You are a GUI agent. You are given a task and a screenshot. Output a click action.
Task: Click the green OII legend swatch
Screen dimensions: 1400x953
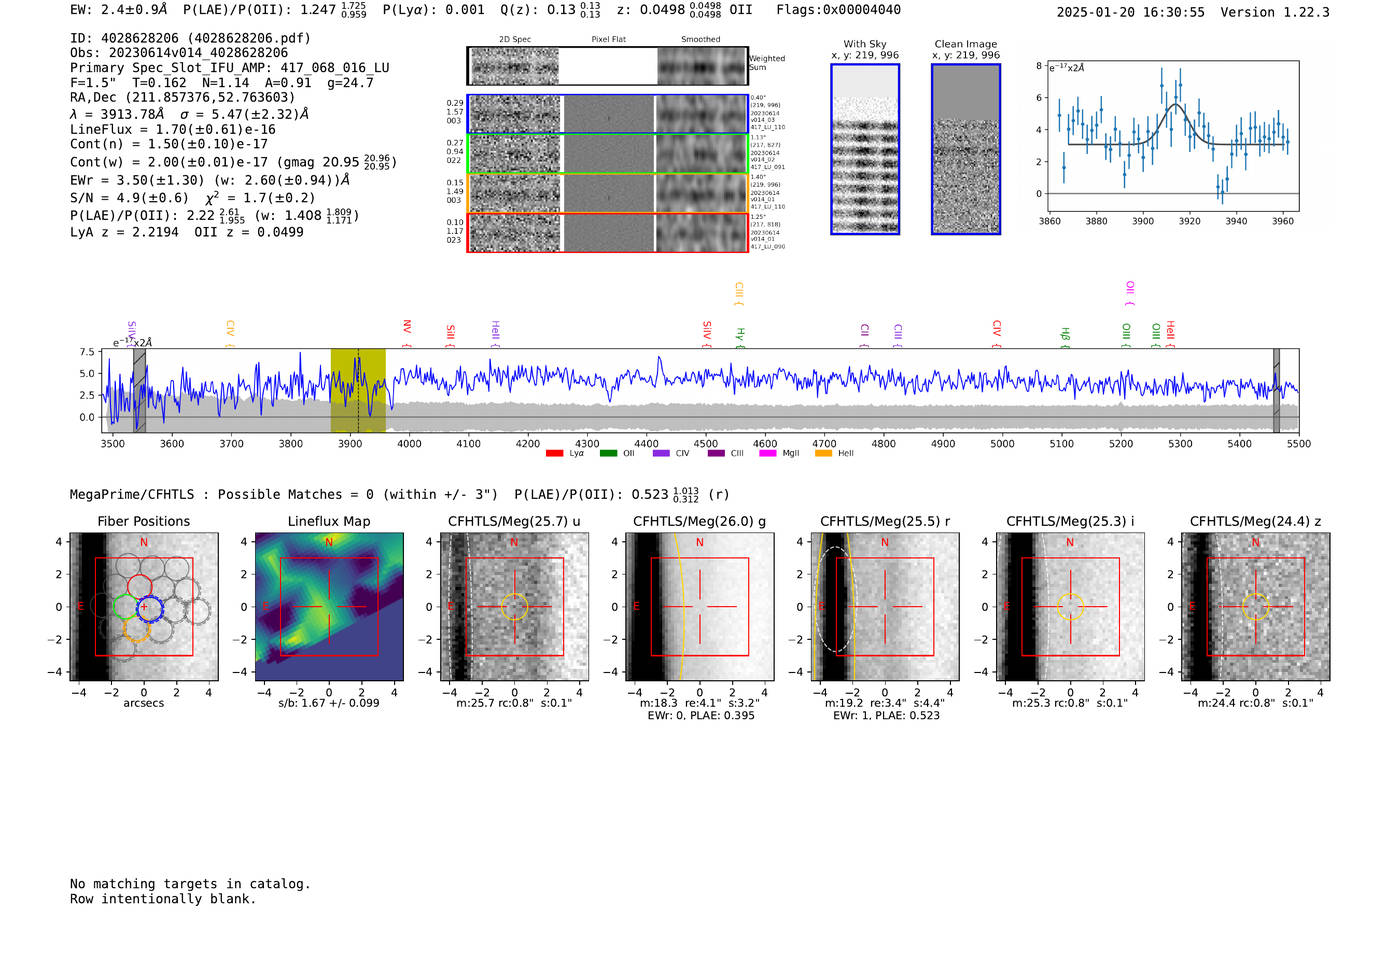click(x=608, y=453)
